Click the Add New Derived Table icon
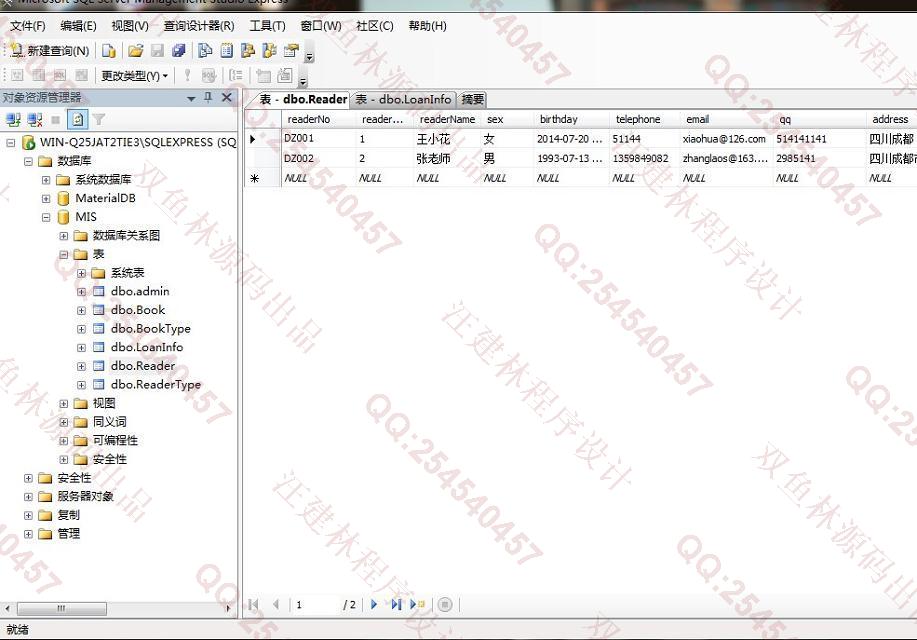 (285, 75)
